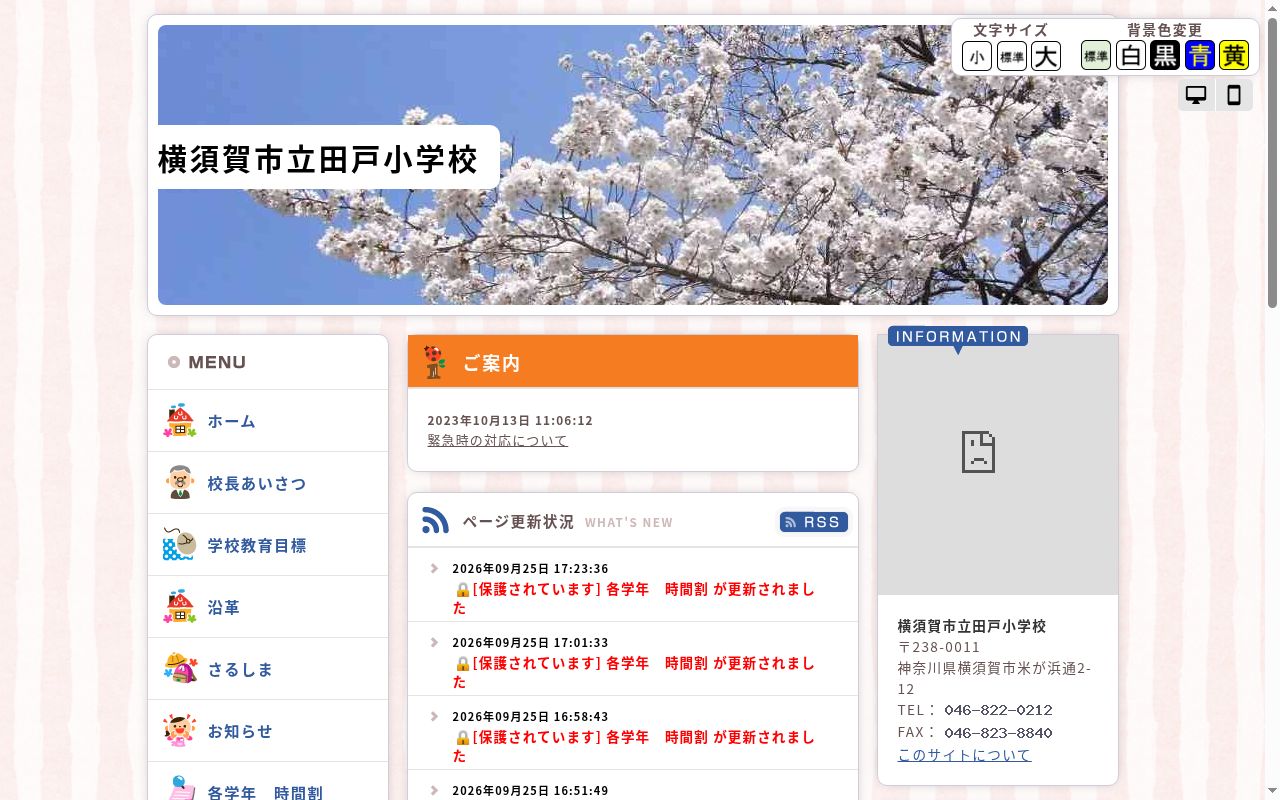The height and width of the screenshot is (800, 1280).
Task: Change background color to yellow (黄)
Action: [x=1234, y=55]
